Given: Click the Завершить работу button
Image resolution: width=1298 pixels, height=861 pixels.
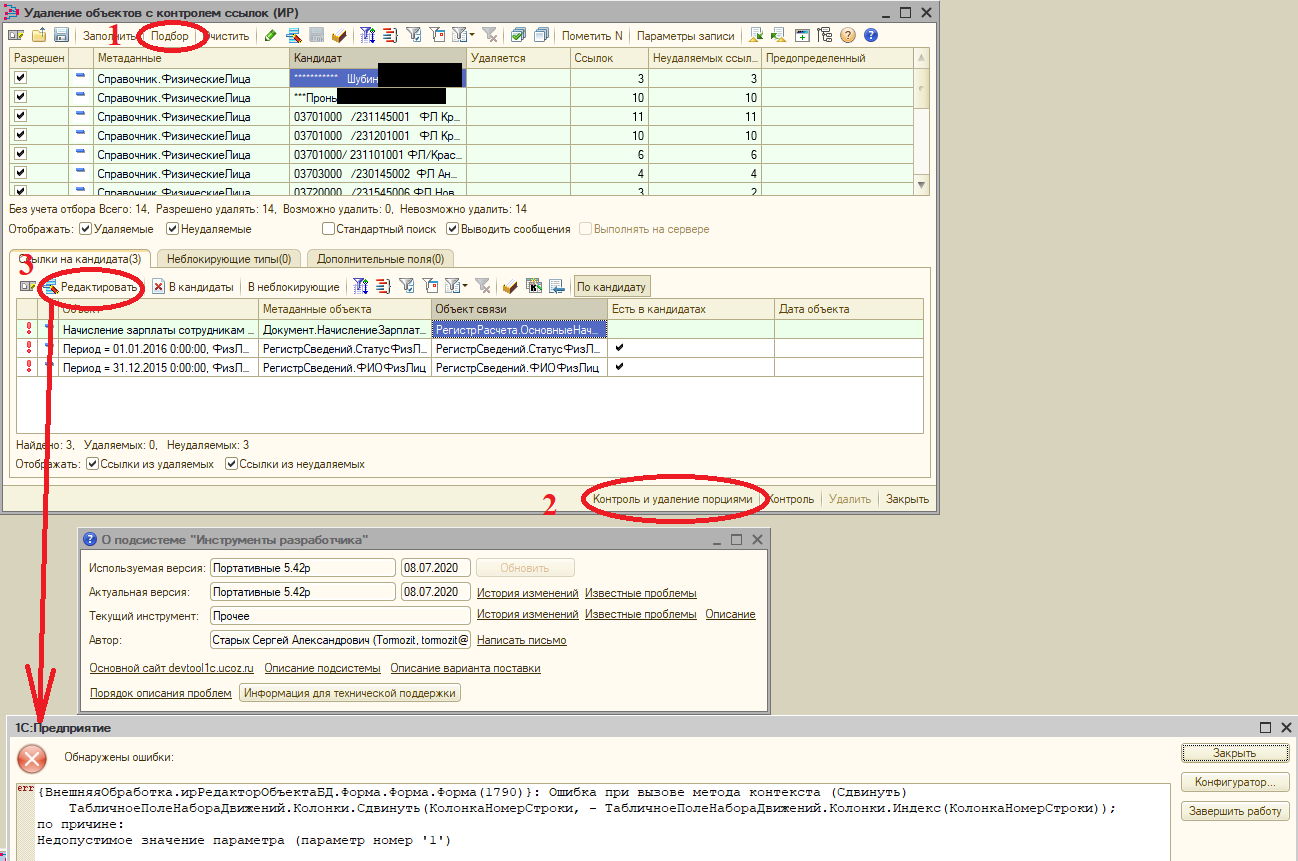Looking at the screenshot, I should 1235,811.
